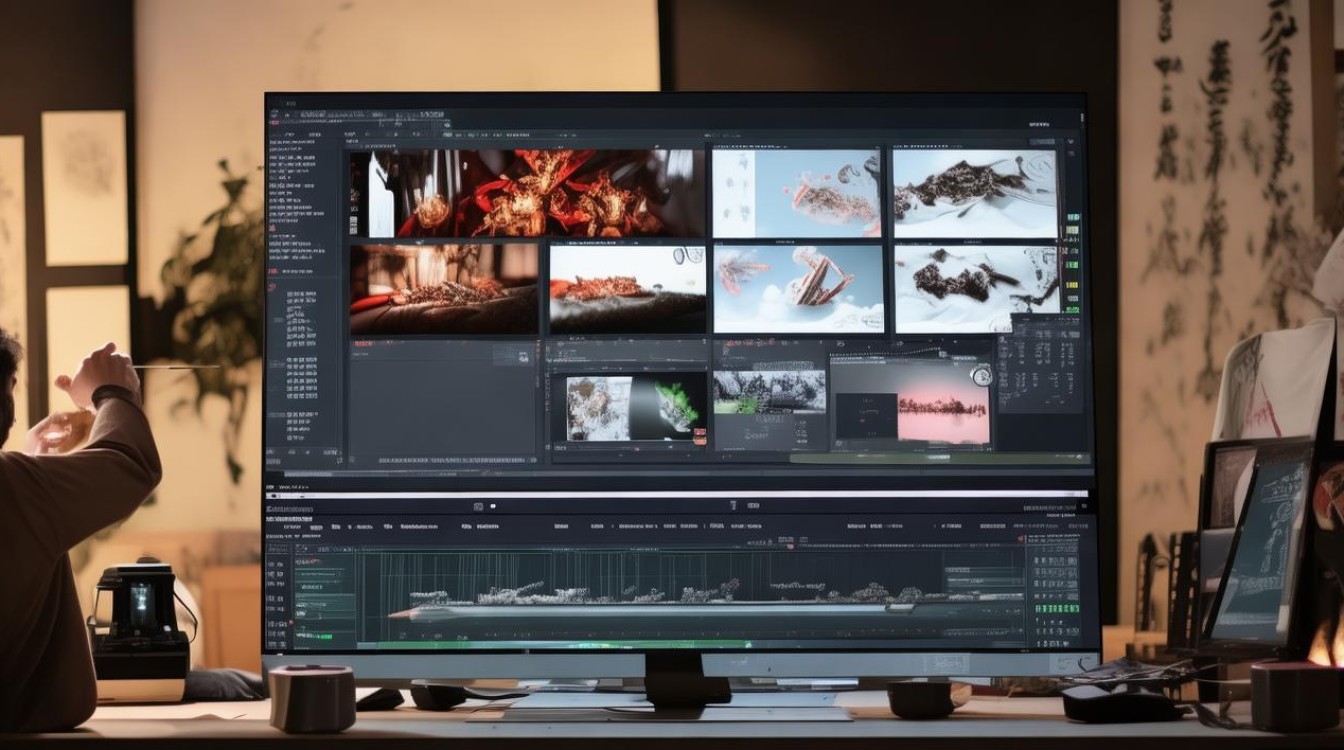Choose the dark warm-toned interior clip thumbnail

(x=444, y=288)
